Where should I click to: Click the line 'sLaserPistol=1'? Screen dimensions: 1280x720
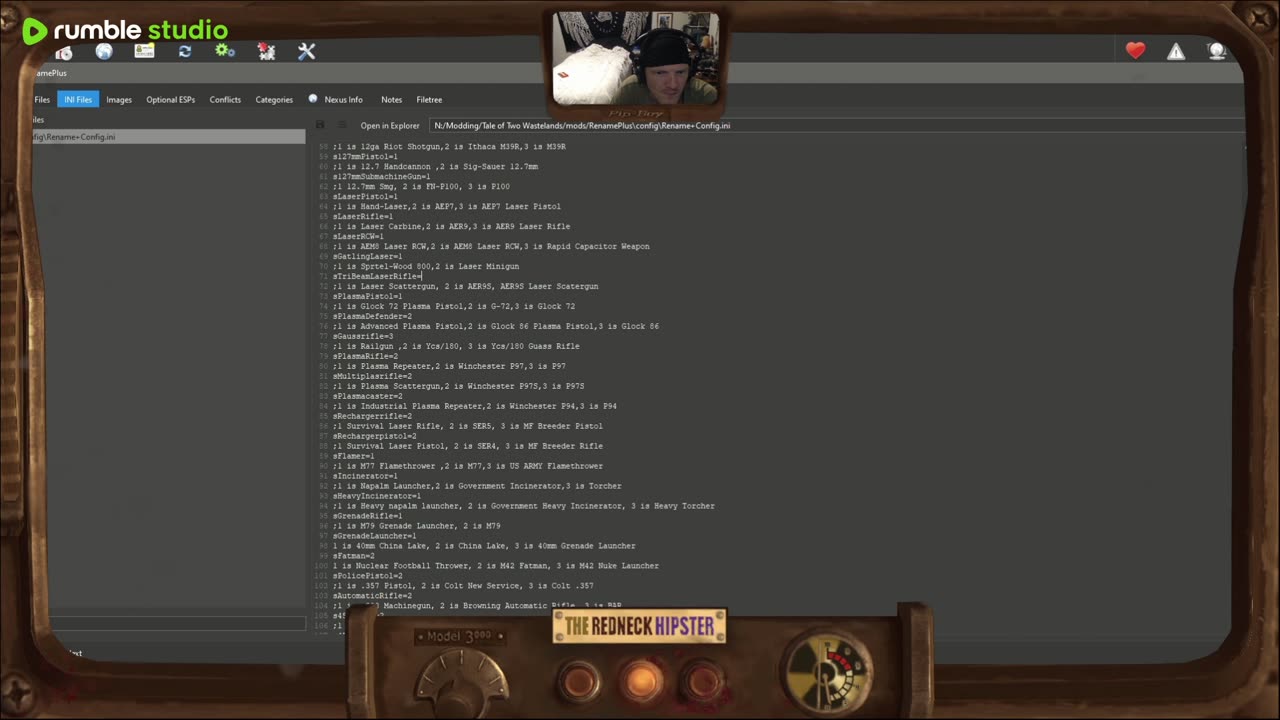point(365,197)
